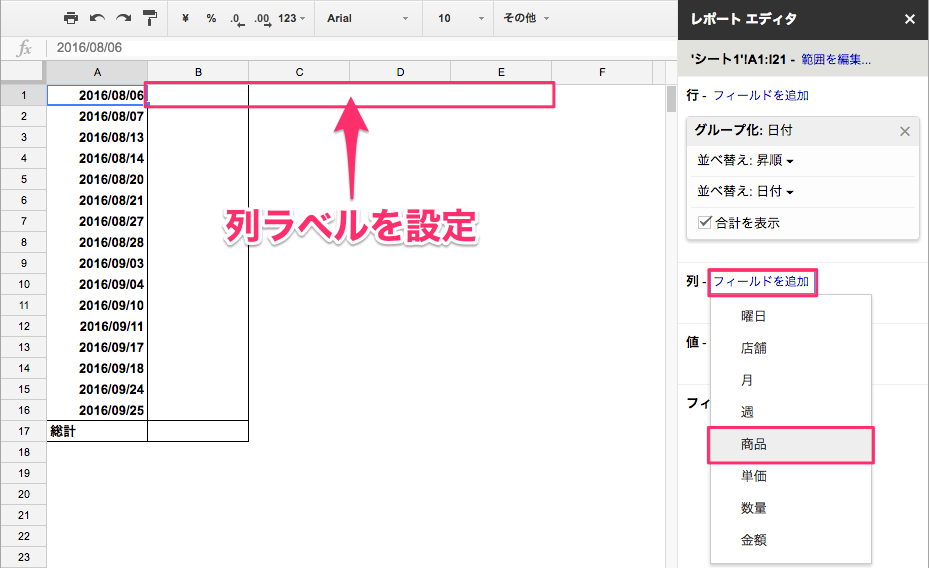This screenshot has width=929, height=568.
Task: Increase decimal places
Action: point(262,19)
